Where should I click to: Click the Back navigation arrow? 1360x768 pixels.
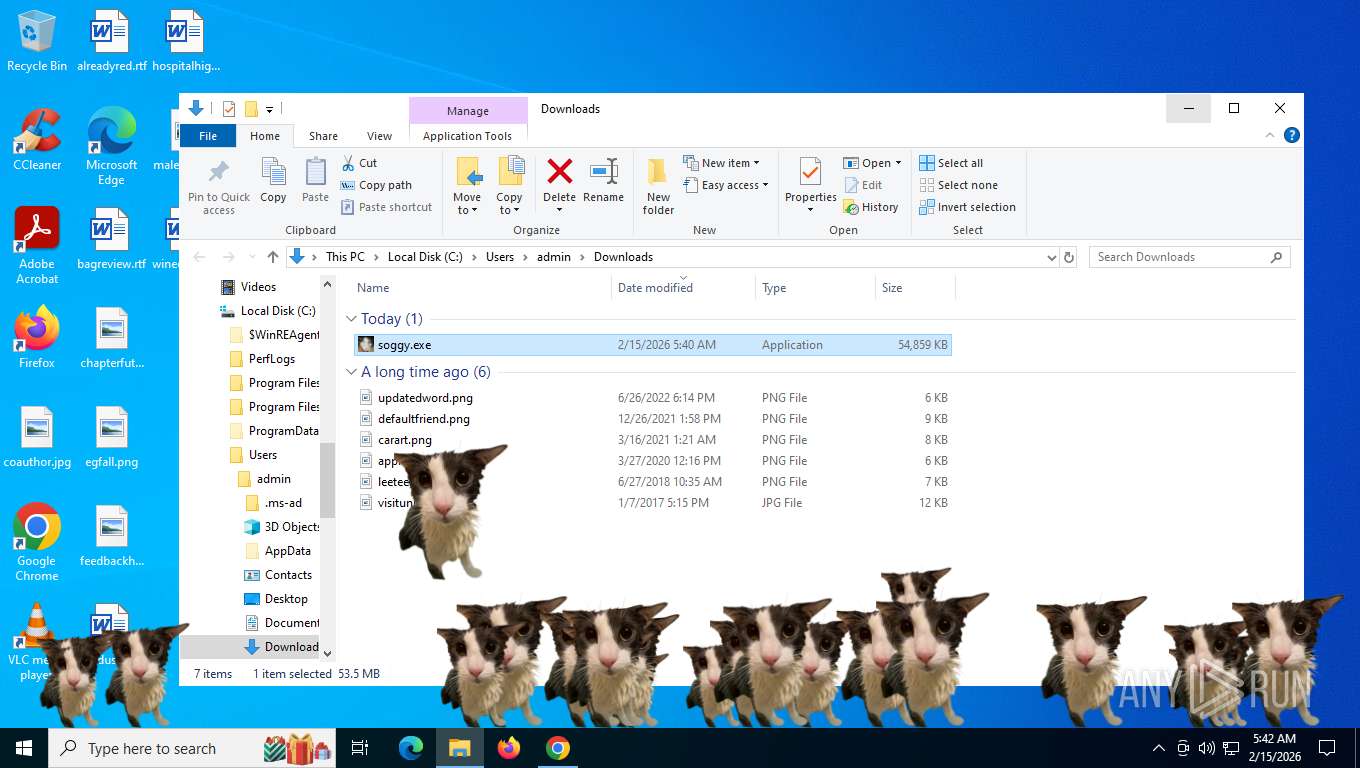[200, 257]
